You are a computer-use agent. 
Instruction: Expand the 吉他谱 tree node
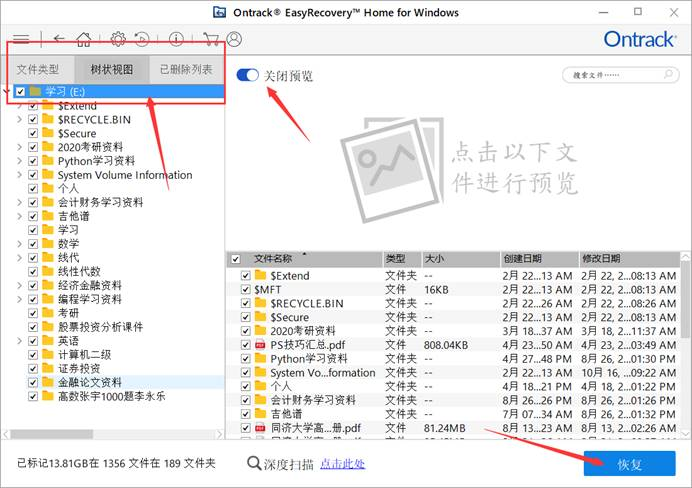point(19,216)
